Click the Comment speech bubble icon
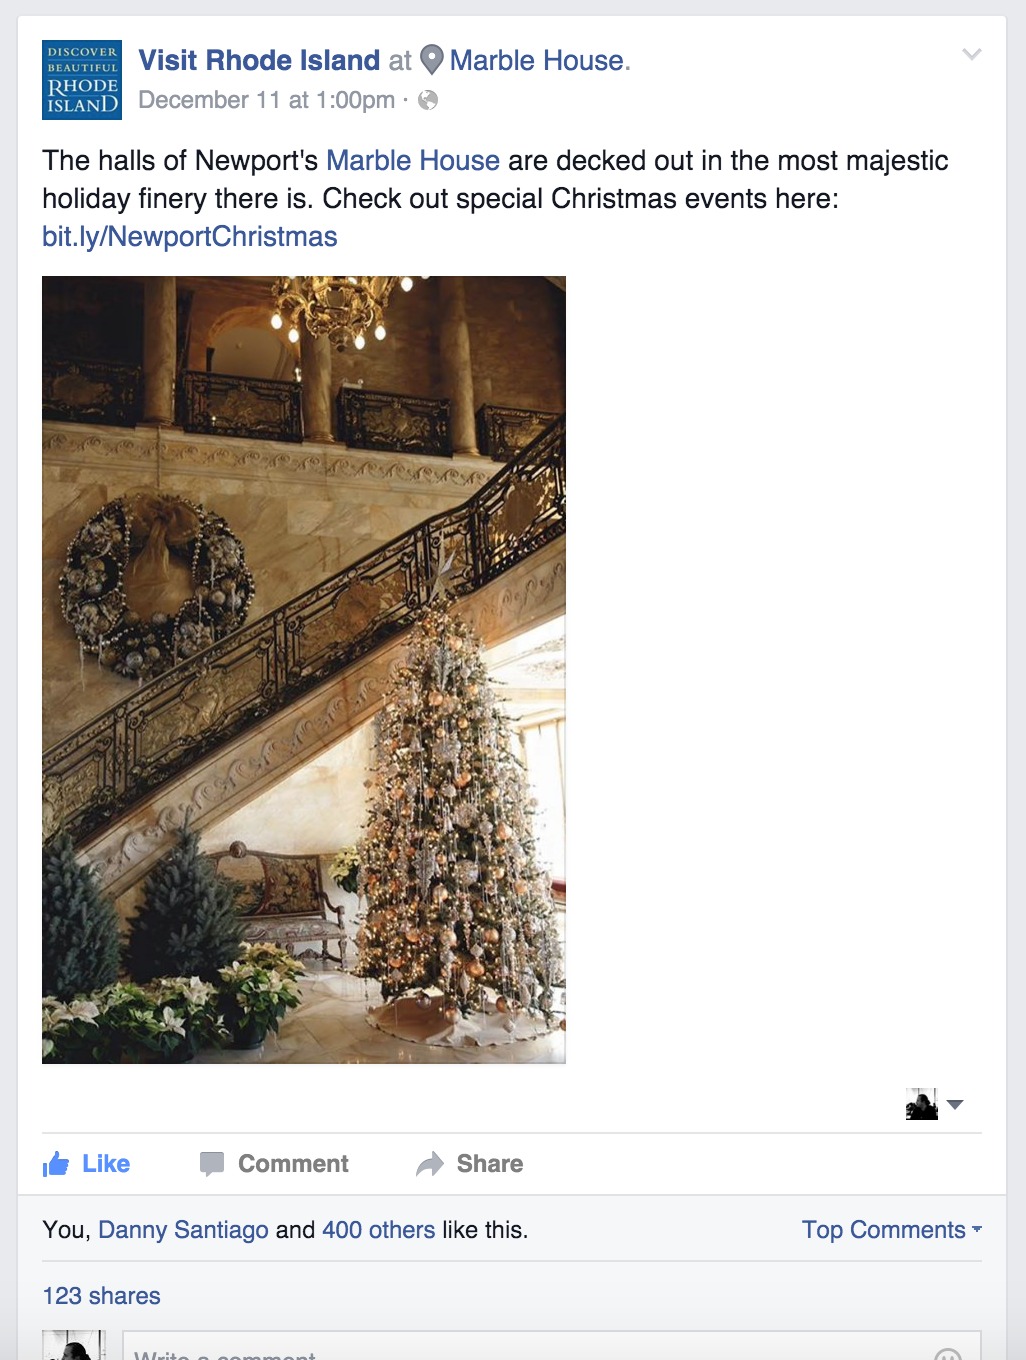Image resolution: width=1026 pixels, height=1360 pixels. pos(211,1164)
